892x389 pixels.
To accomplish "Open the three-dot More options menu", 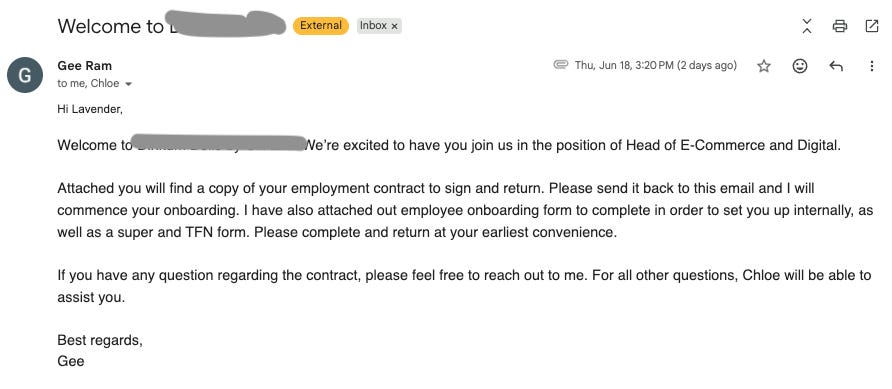I will [872, 66].
